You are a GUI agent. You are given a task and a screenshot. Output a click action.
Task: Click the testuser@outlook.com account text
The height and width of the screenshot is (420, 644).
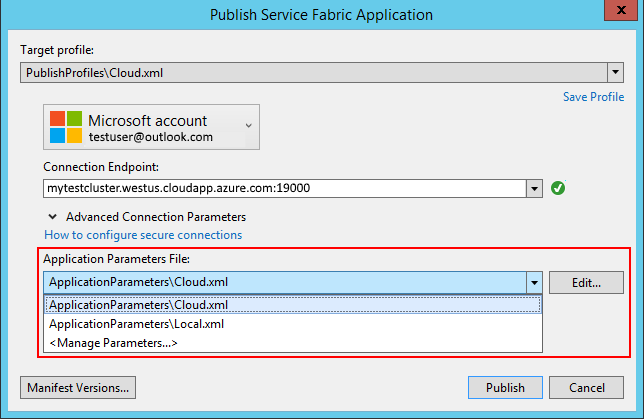click(x=151, y=137)
